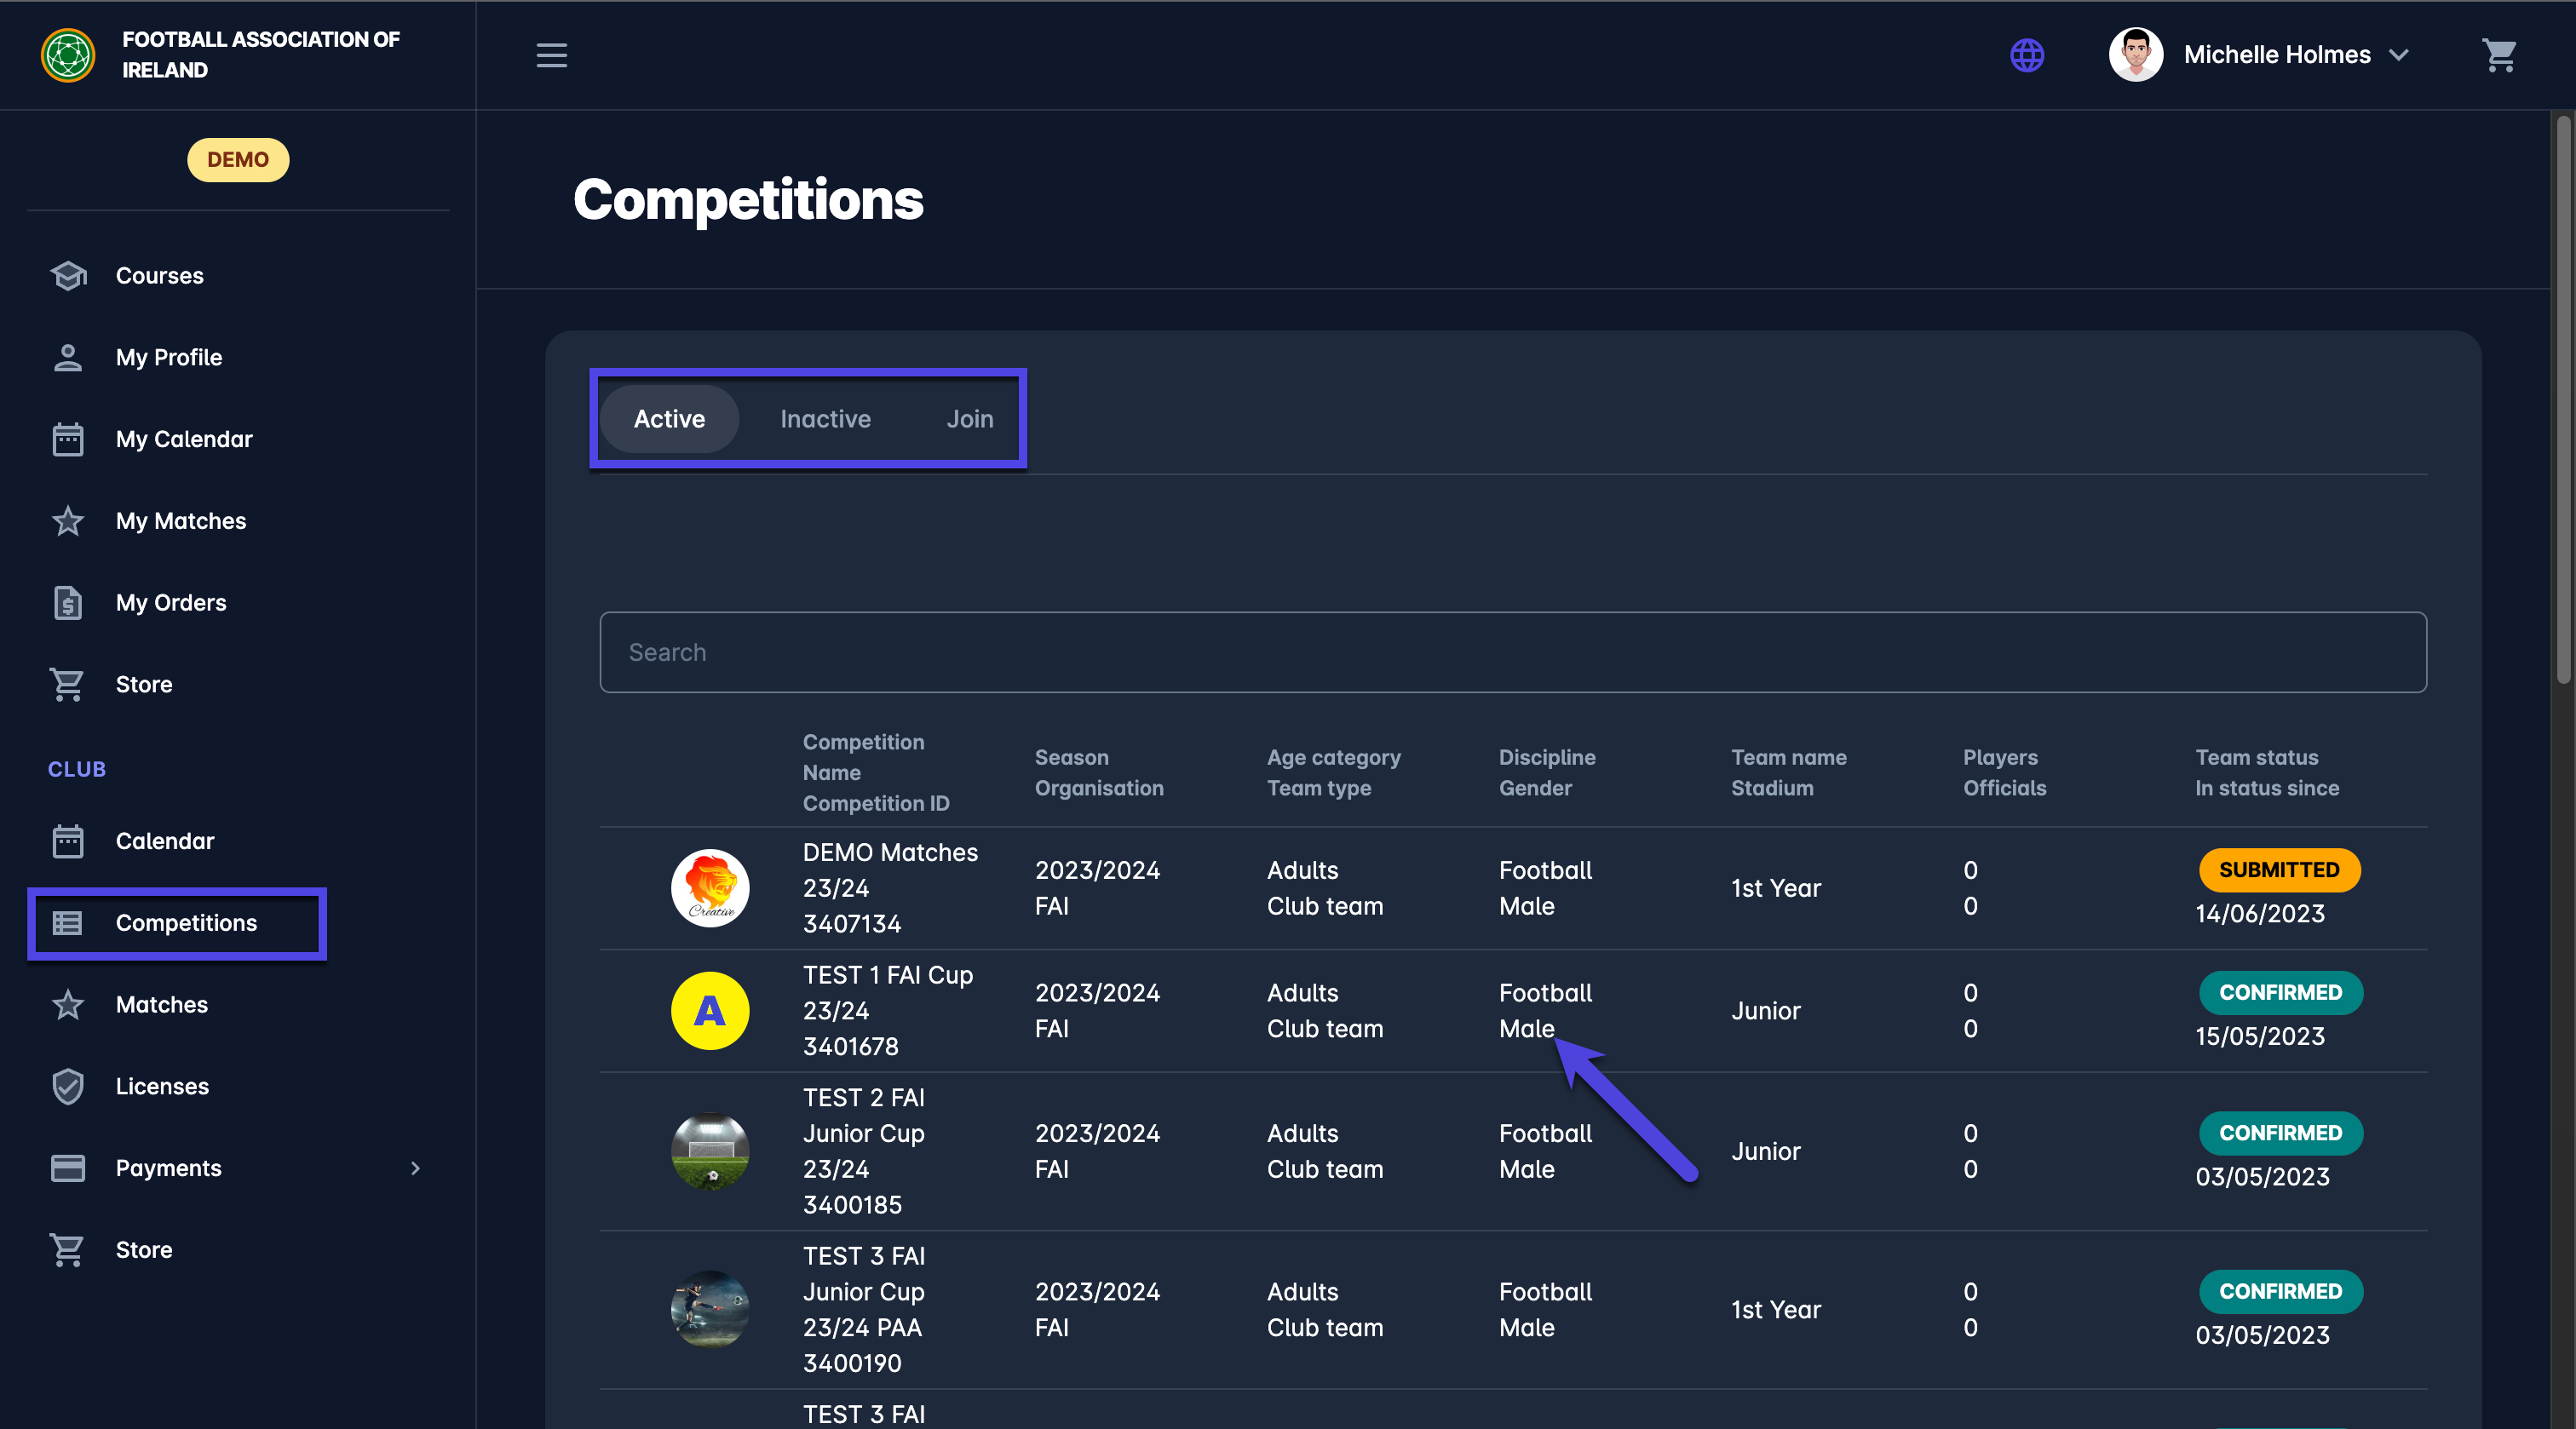Open the My Orders page
Screen dimensions: 2576x1429
tap(170, 603)
